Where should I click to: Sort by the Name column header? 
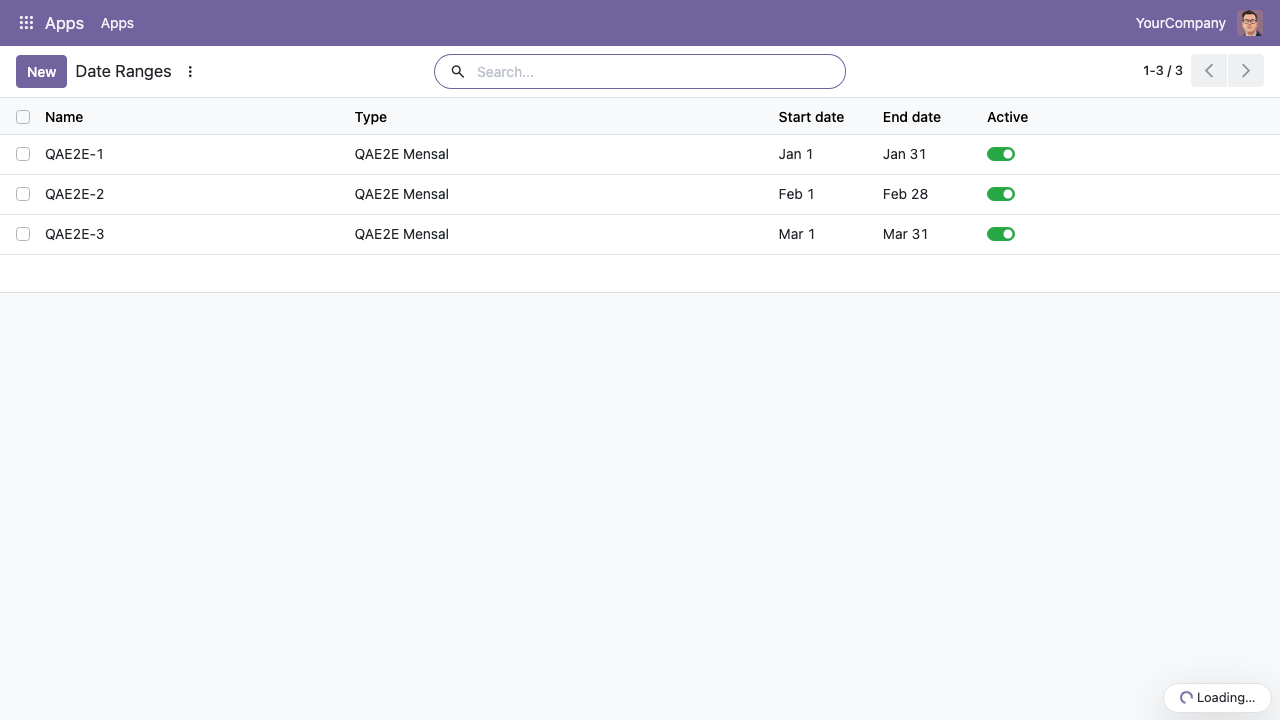(64, 117)
